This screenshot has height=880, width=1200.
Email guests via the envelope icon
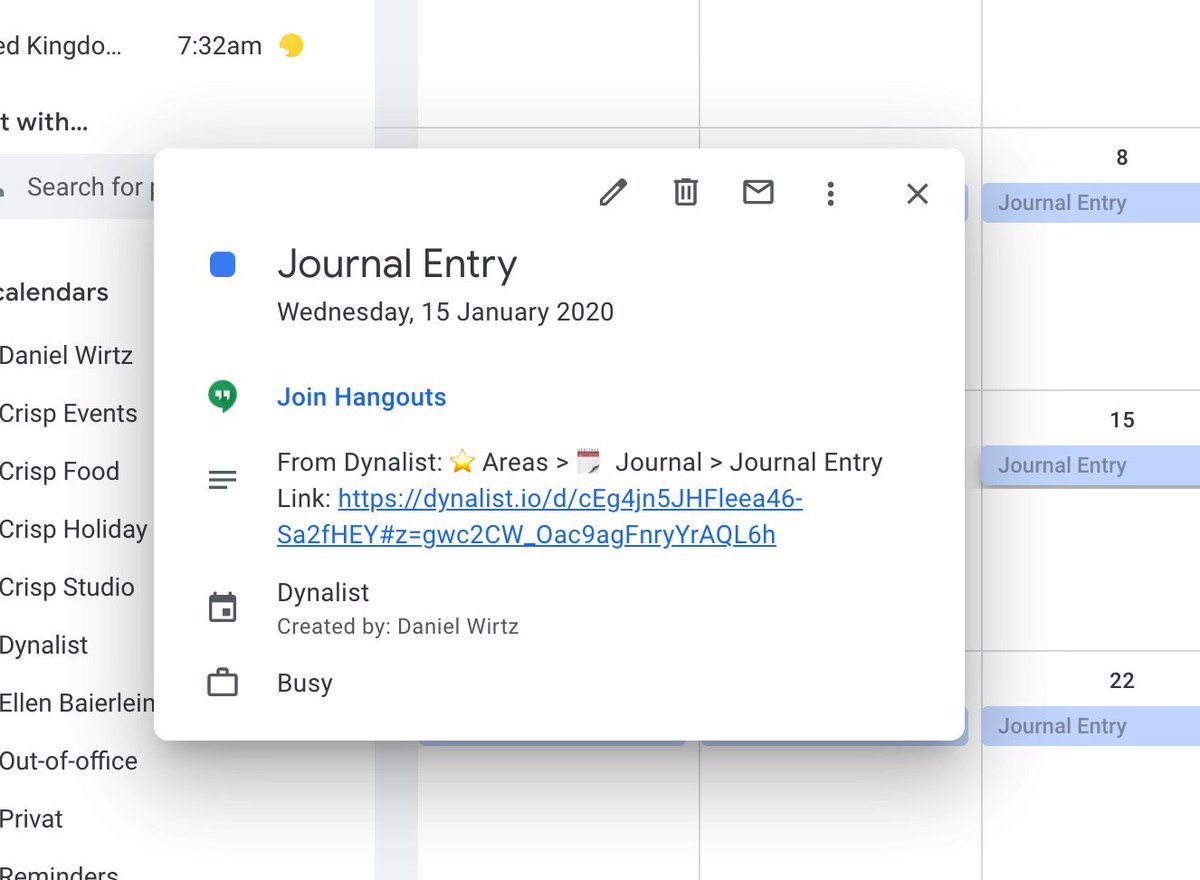(758, 192)
